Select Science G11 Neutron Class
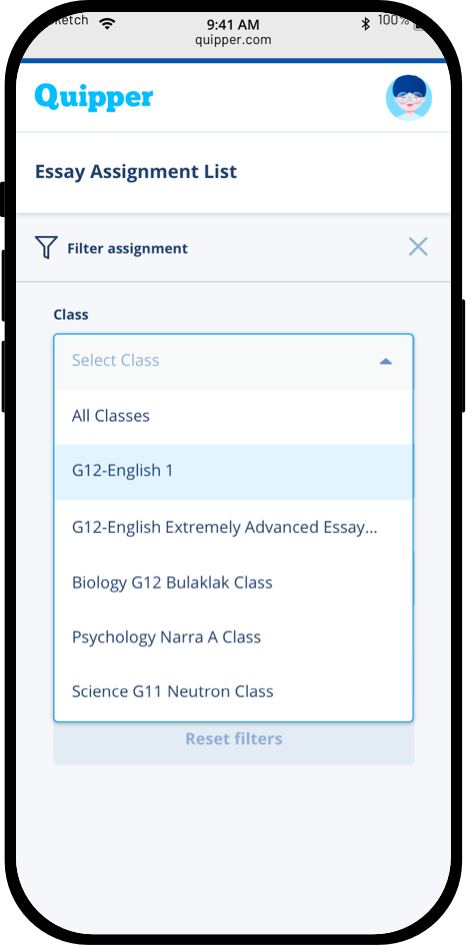This screenshot has width=466, height=946. (x=234, y=691)
